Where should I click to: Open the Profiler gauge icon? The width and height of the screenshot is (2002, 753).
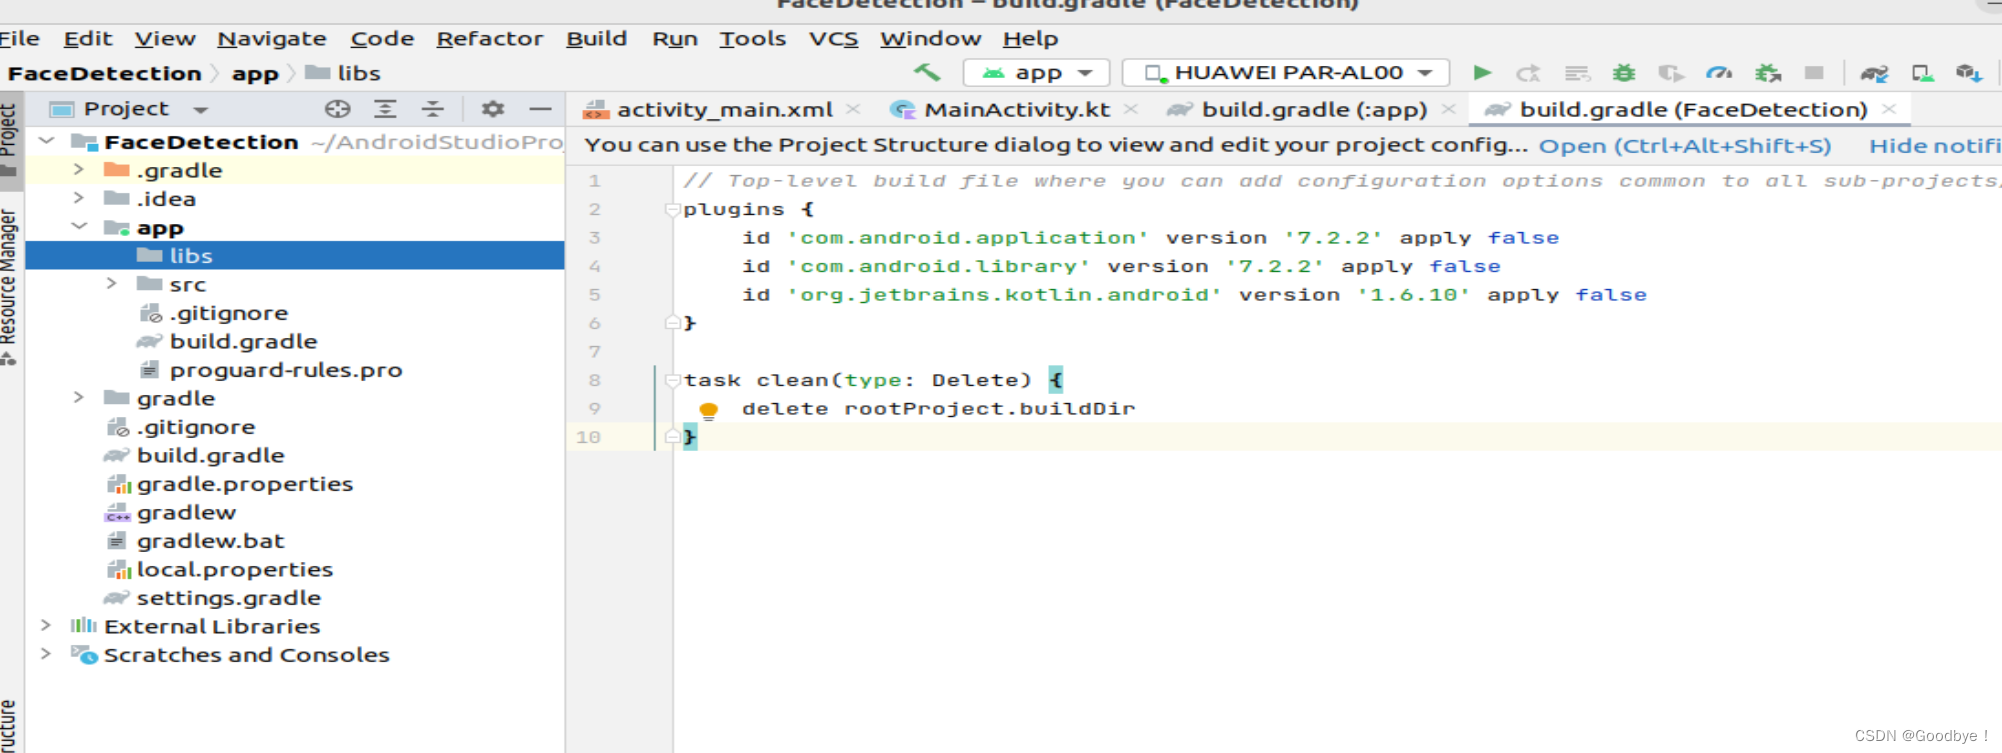click(x=1719, y=73)
